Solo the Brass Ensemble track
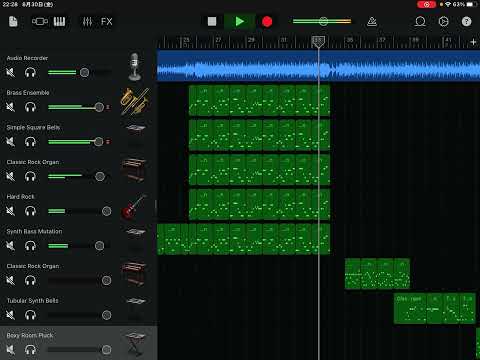Image resolution: width=480 pixels, height=360 pixels. (30, 107)
